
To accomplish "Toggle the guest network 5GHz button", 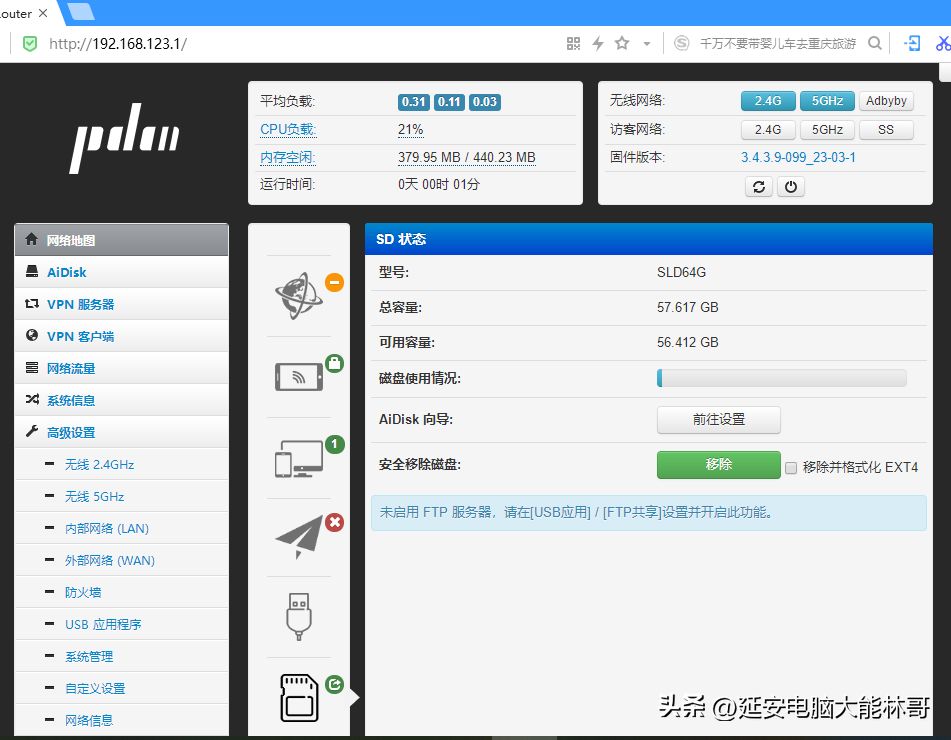I will click(827, 130).
